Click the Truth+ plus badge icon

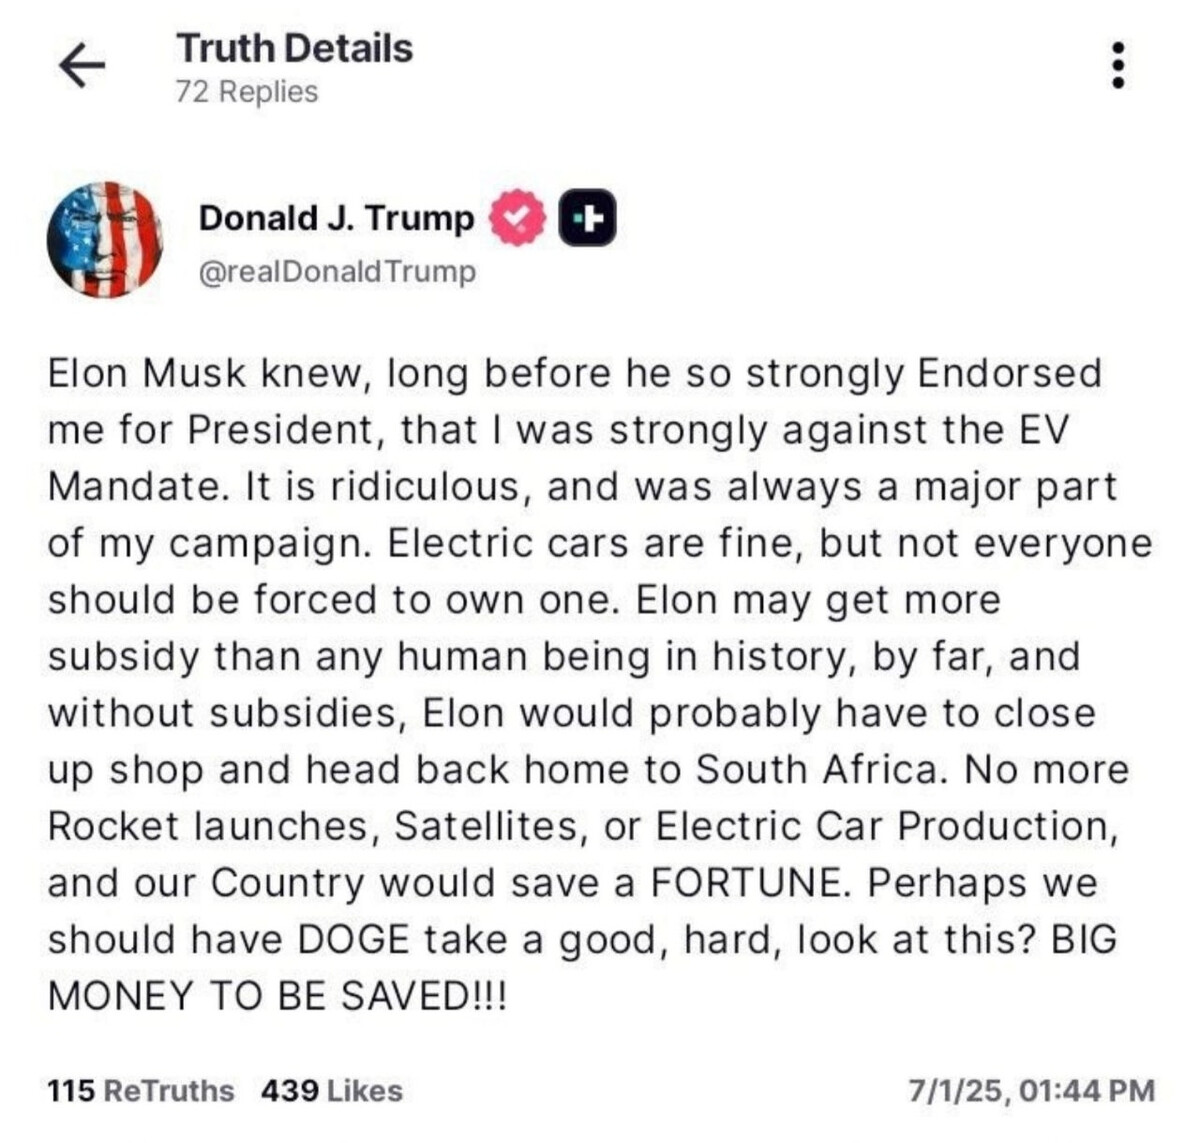(x=587, y=218)
